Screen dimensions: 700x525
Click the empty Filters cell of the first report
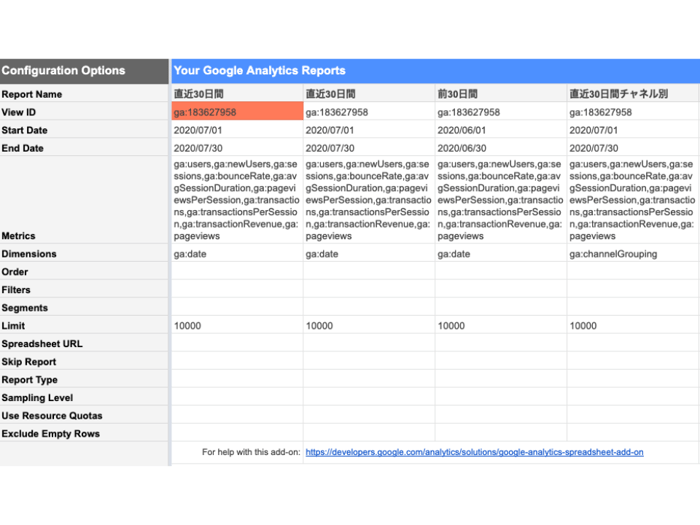pyautogui.click(x=237, y=289)
